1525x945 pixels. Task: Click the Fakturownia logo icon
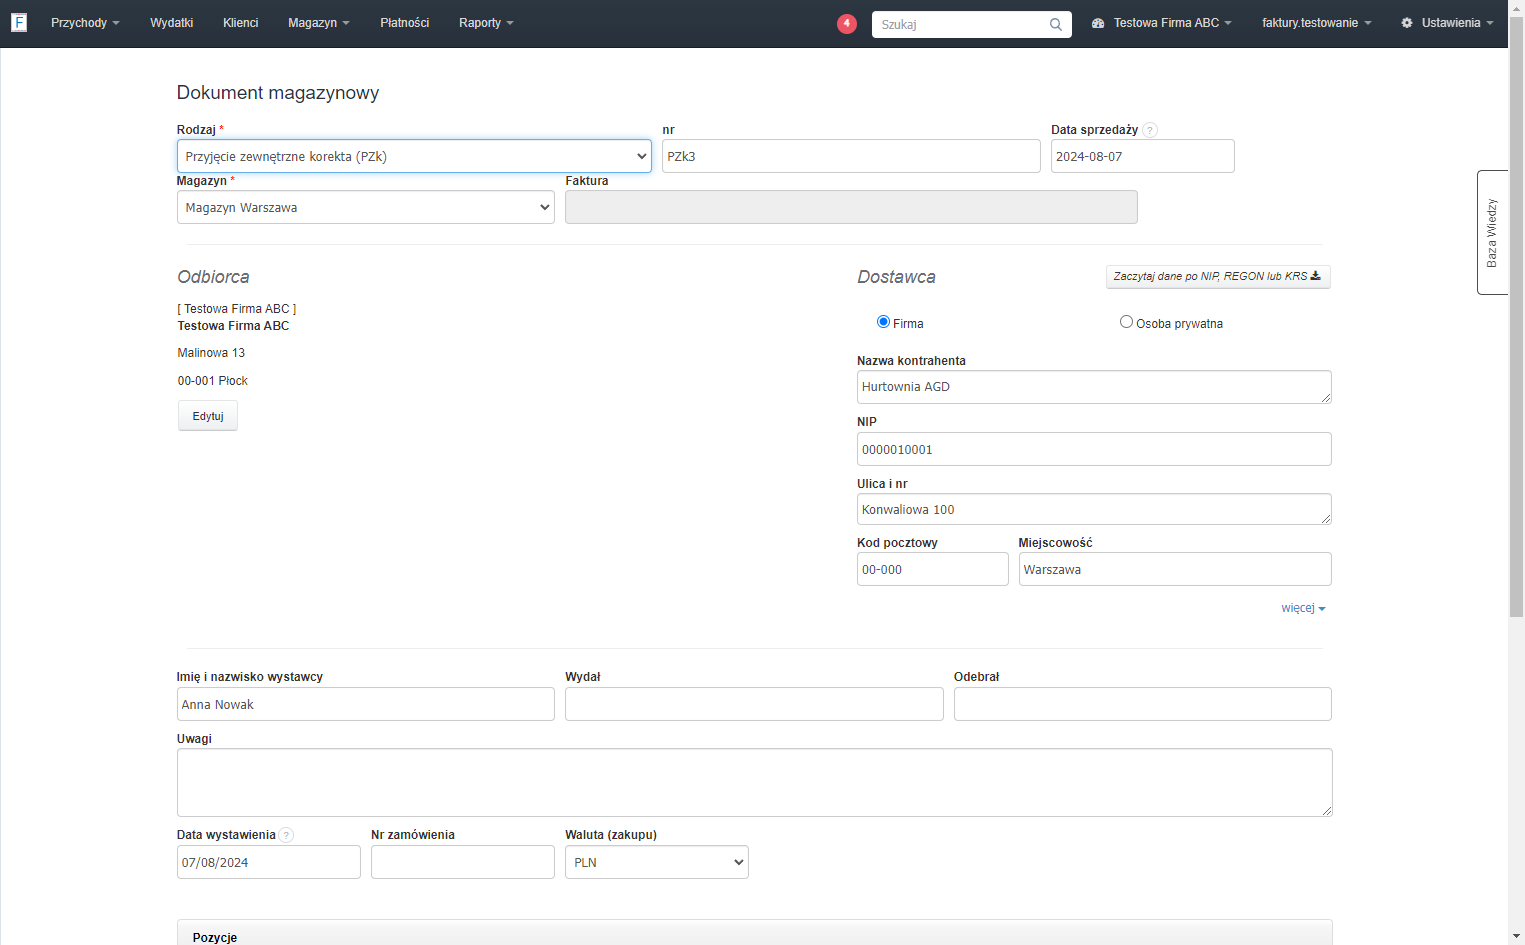point(19,22)
